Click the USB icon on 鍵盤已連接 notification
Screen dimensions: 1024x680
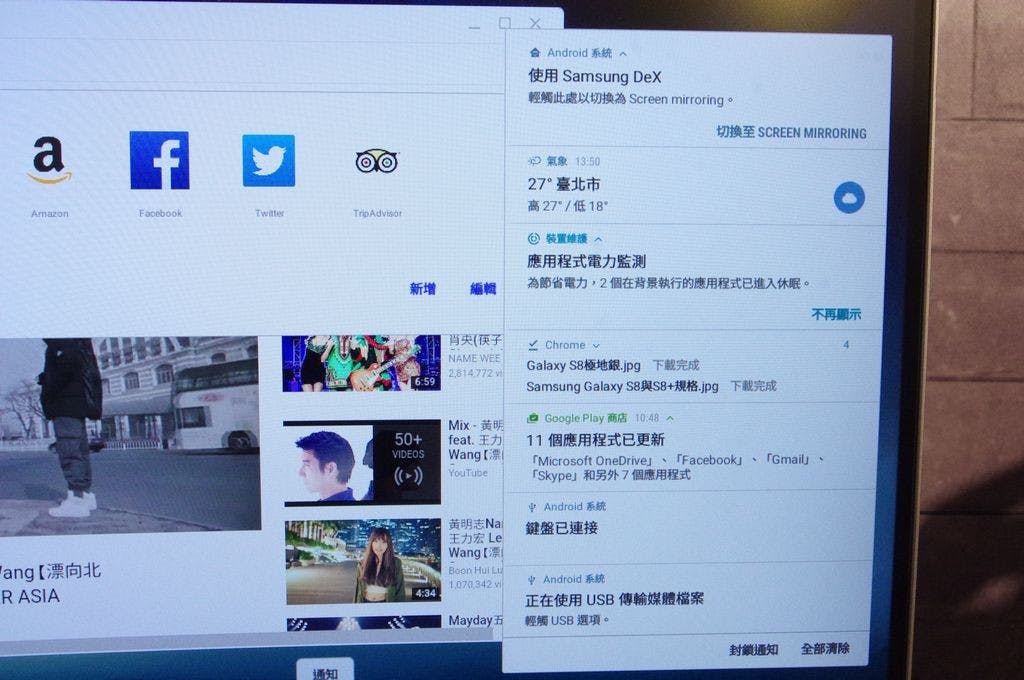pyautogui.click(x=532, y=507)
